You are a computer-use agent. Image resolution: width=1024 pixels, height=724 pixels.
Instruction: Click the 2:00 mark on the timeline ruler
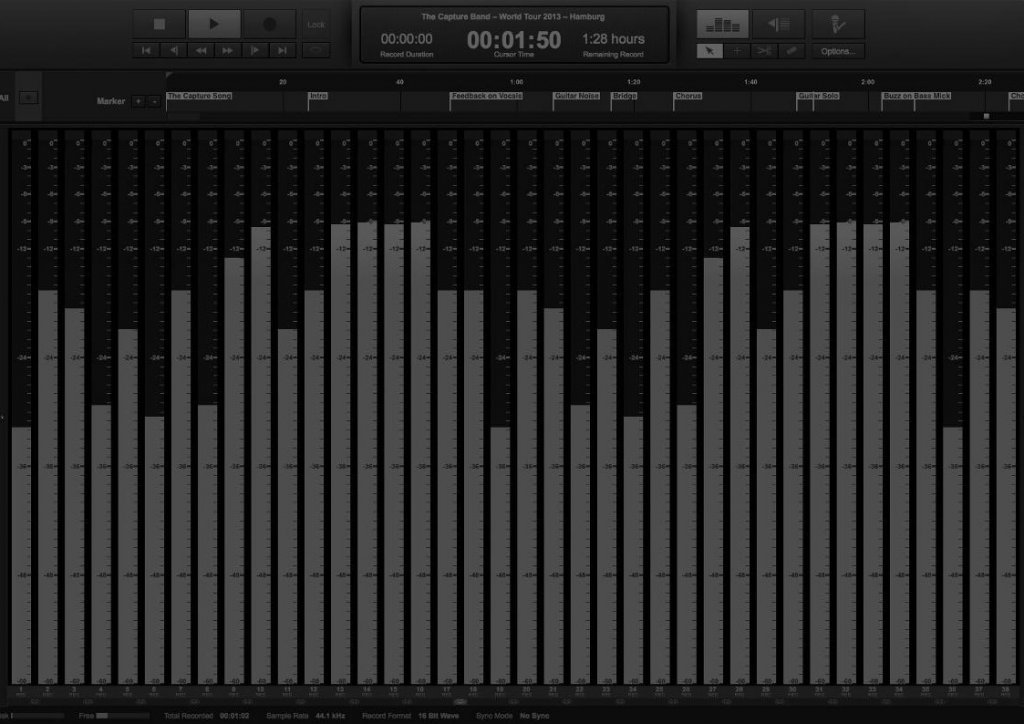coord(868,82)
